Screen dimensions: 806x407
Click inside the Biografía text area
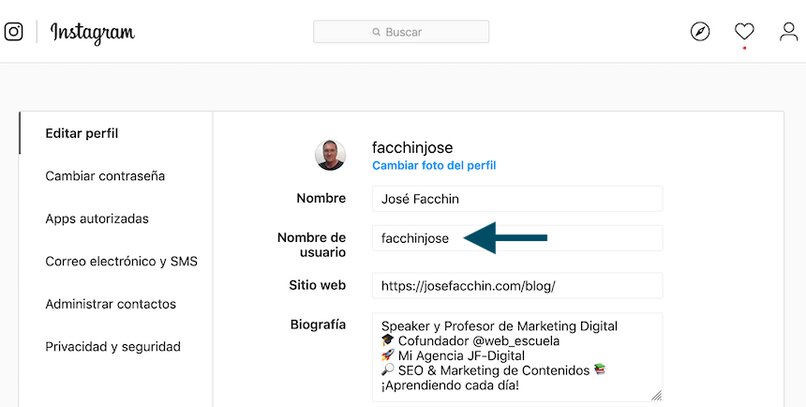tap(517, 357)
